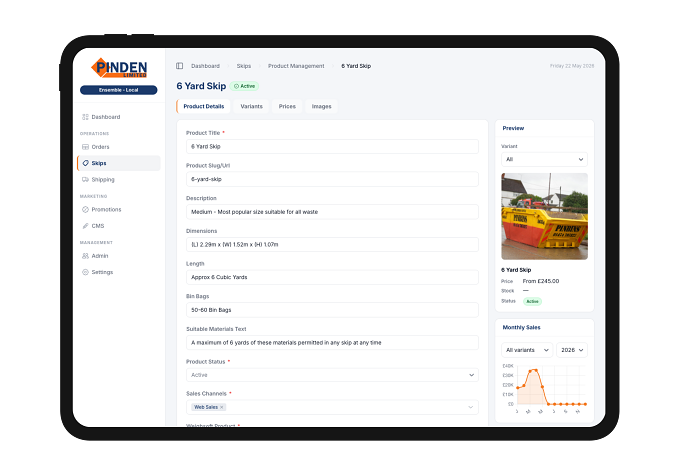The width and height of the screenshot is (680, 476).
Task: Go to Product Management breadcrumb
Action: point(296,66)
